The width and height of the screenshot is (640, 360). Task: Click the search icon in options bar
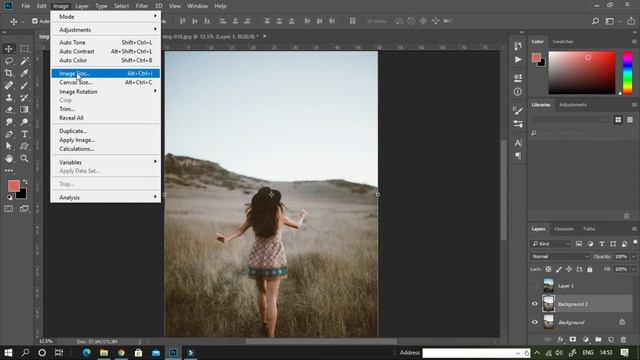point(596,21)
